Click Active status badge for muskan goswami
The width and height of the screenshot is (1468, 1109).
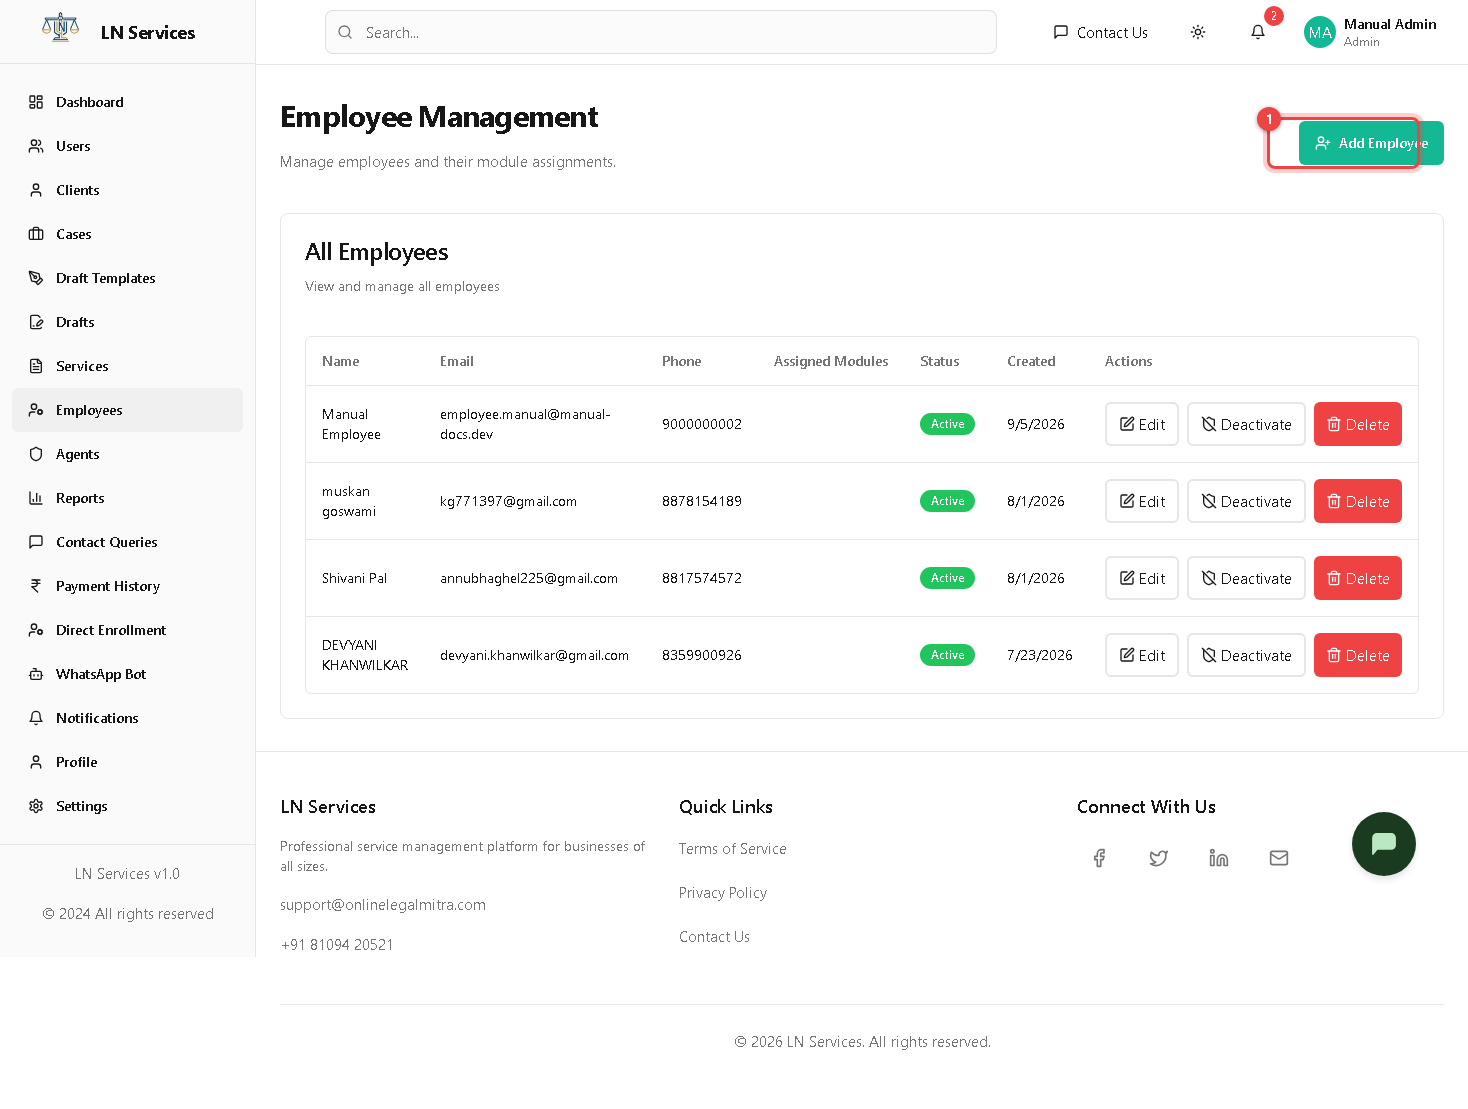(x=947, y=501)
